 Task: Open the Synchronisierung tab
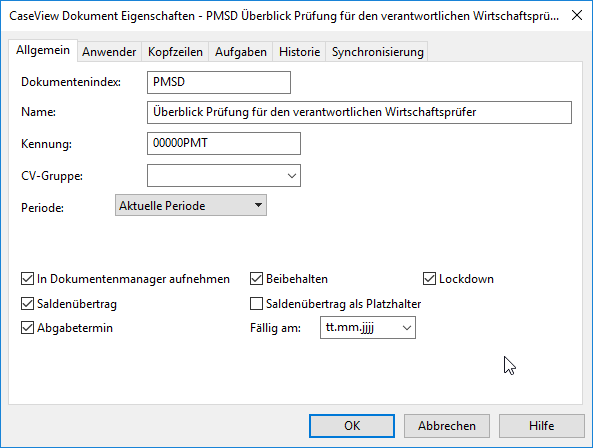pos(377,52)
